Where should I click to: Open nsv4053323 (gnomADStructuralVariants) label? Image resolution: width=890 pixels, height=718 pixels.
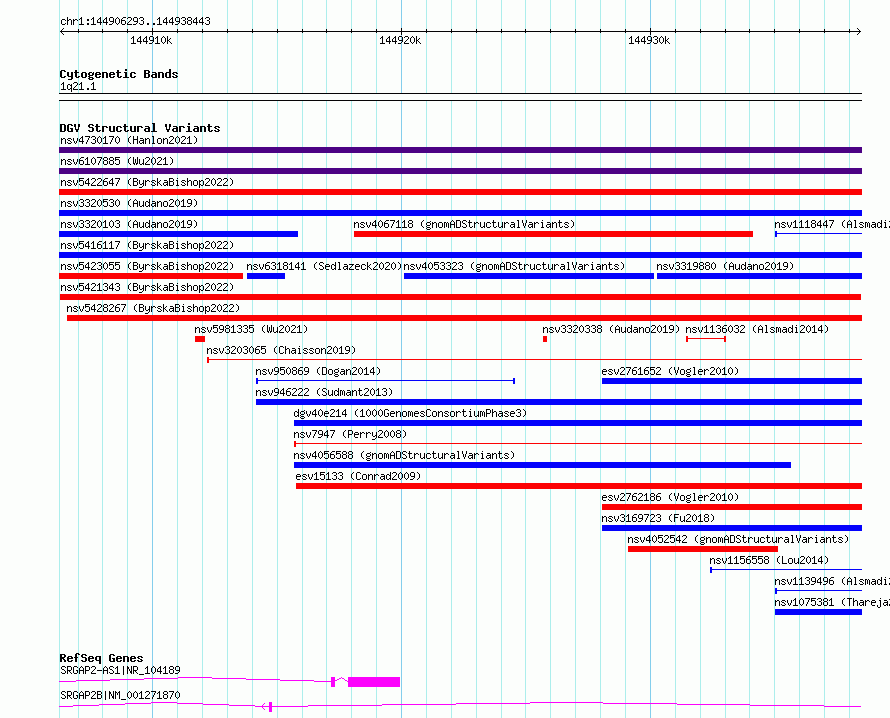514,266
